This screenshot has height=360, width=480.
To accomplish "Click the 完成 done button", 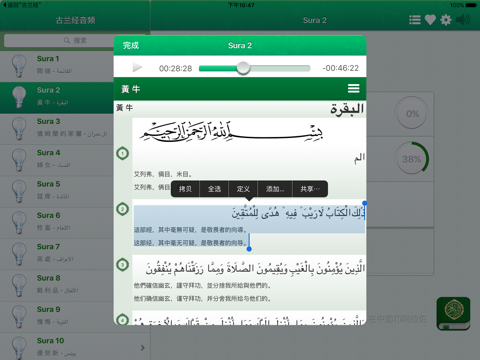I will coord(131,45).
